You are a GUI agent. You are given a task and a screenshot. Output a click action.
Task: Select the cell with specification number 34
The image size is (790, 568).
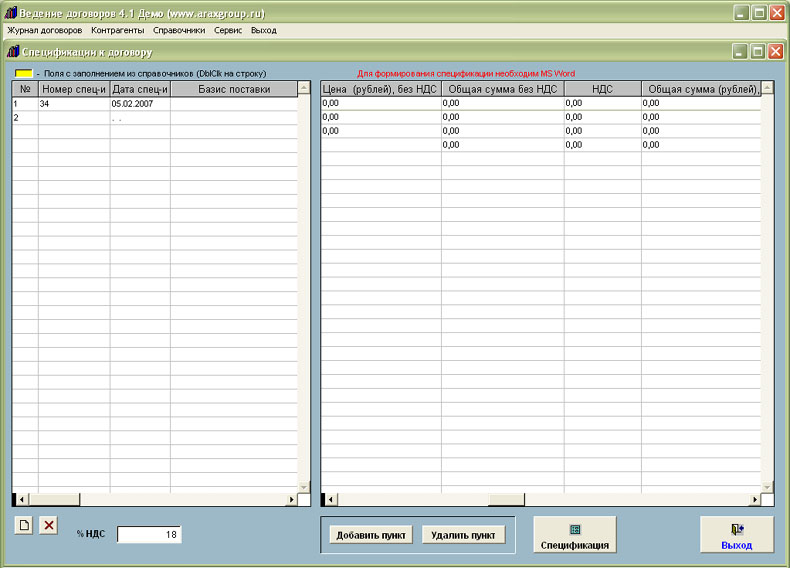[x=74, y=104]
